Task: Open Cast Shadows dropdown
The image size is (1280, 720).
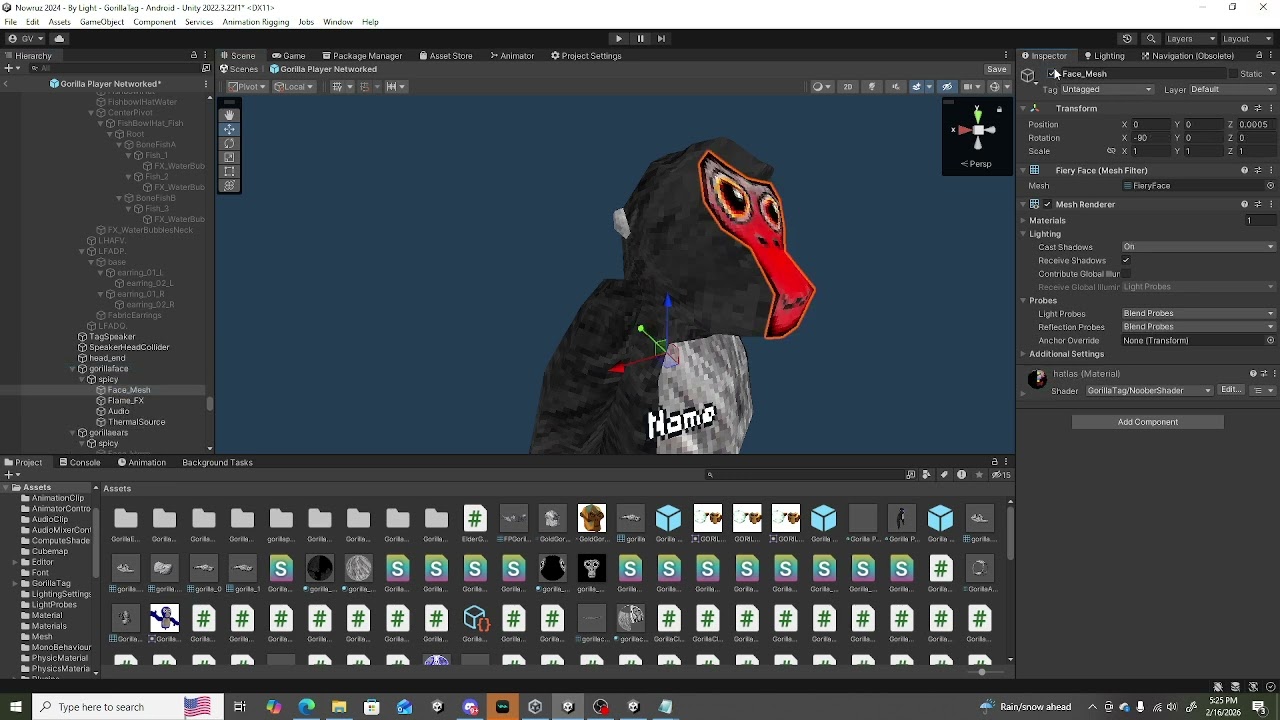Action: click(1199, 247)
